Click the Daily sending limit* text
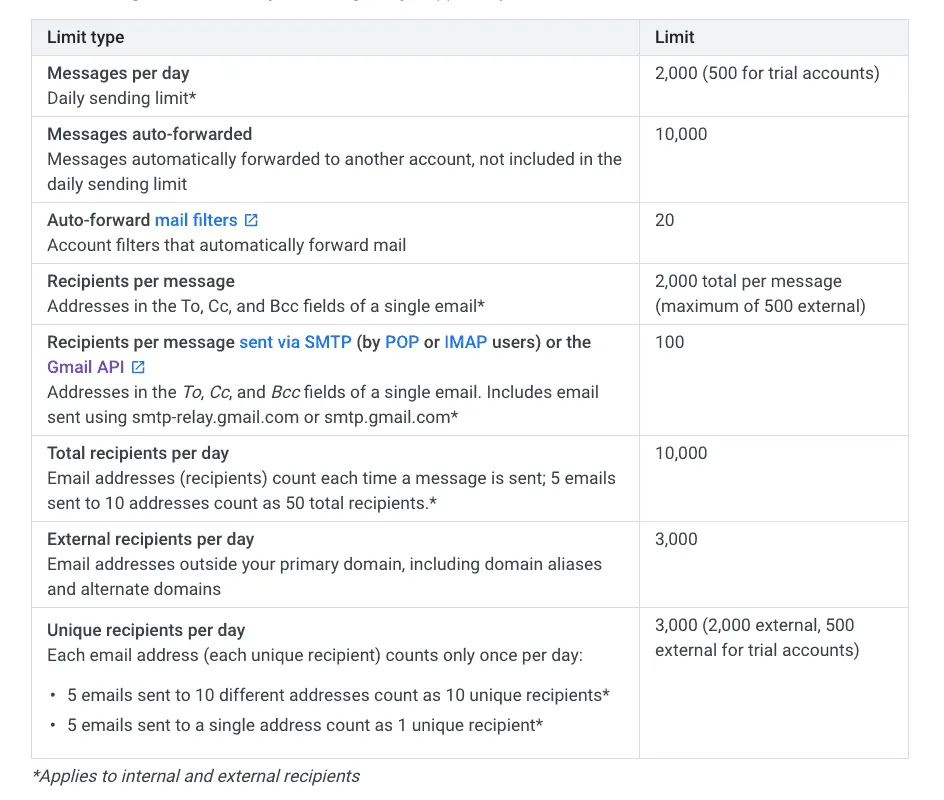This screenshot has height=800, width=944. [x=122, y=98]
